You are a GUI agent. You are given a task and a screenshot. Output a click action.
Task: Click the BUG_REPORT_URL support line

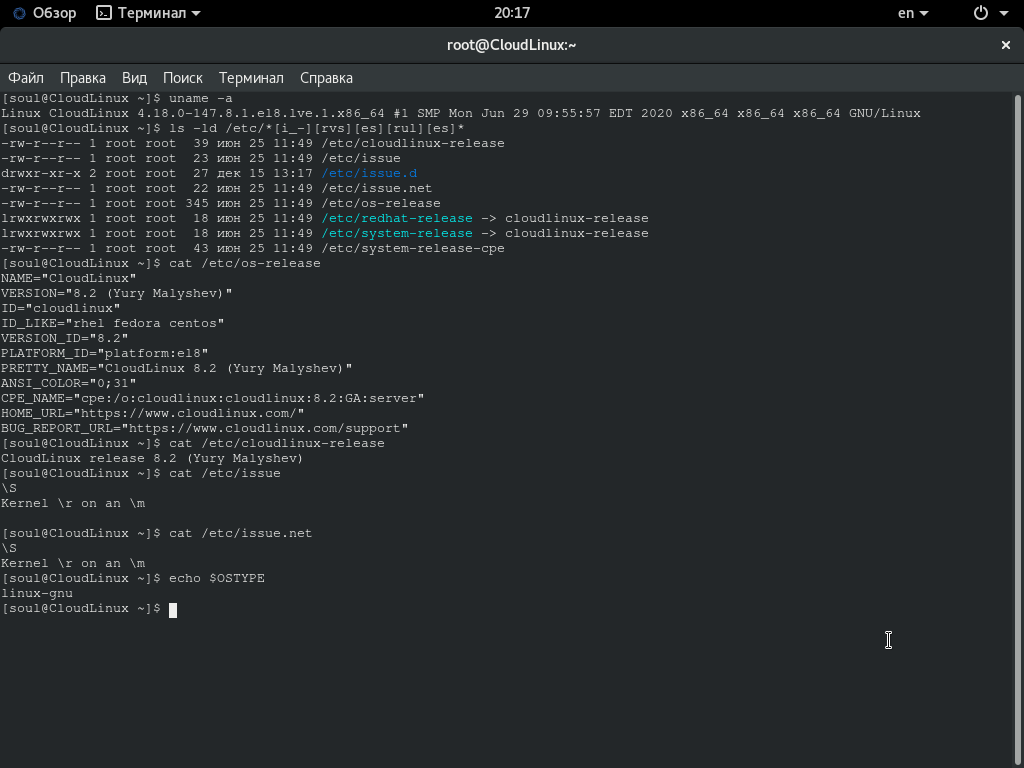[x=204, y=428]
